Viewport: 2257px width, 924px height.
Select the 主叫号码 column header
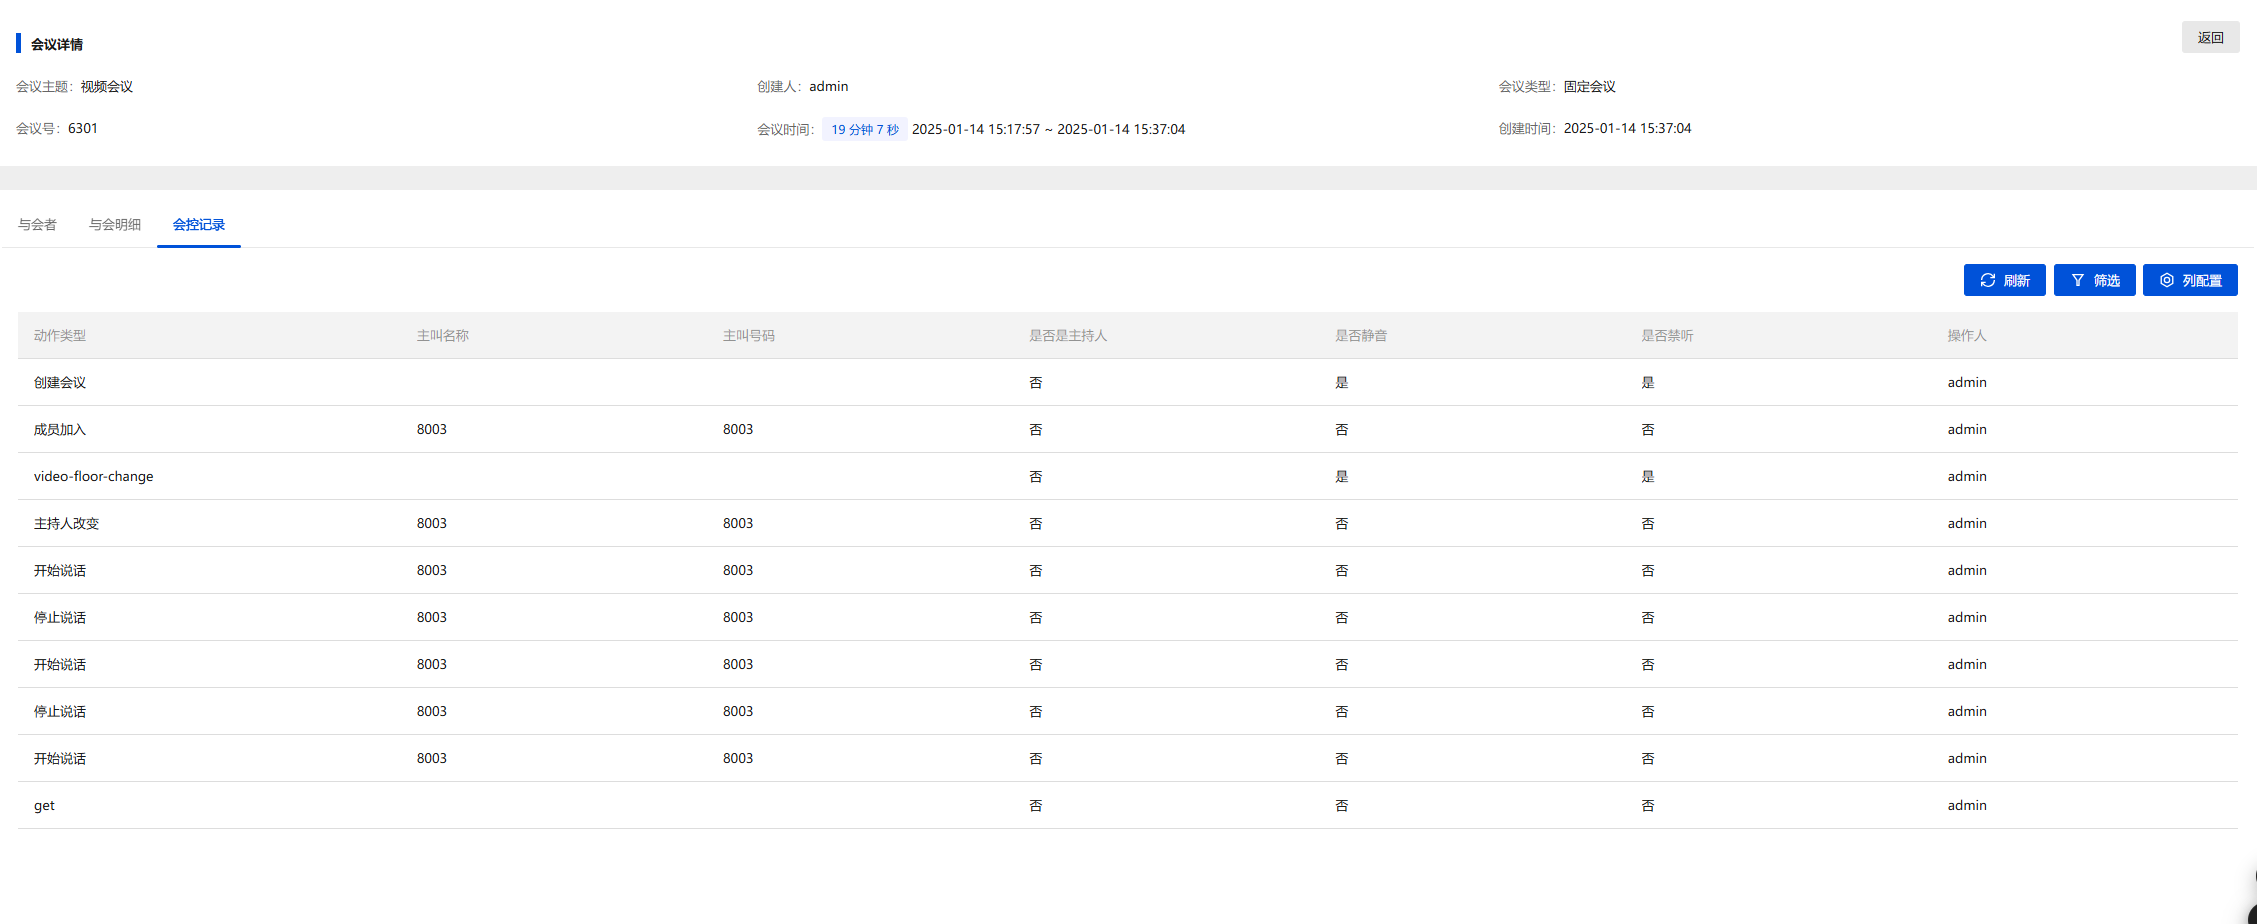point(749,336)
